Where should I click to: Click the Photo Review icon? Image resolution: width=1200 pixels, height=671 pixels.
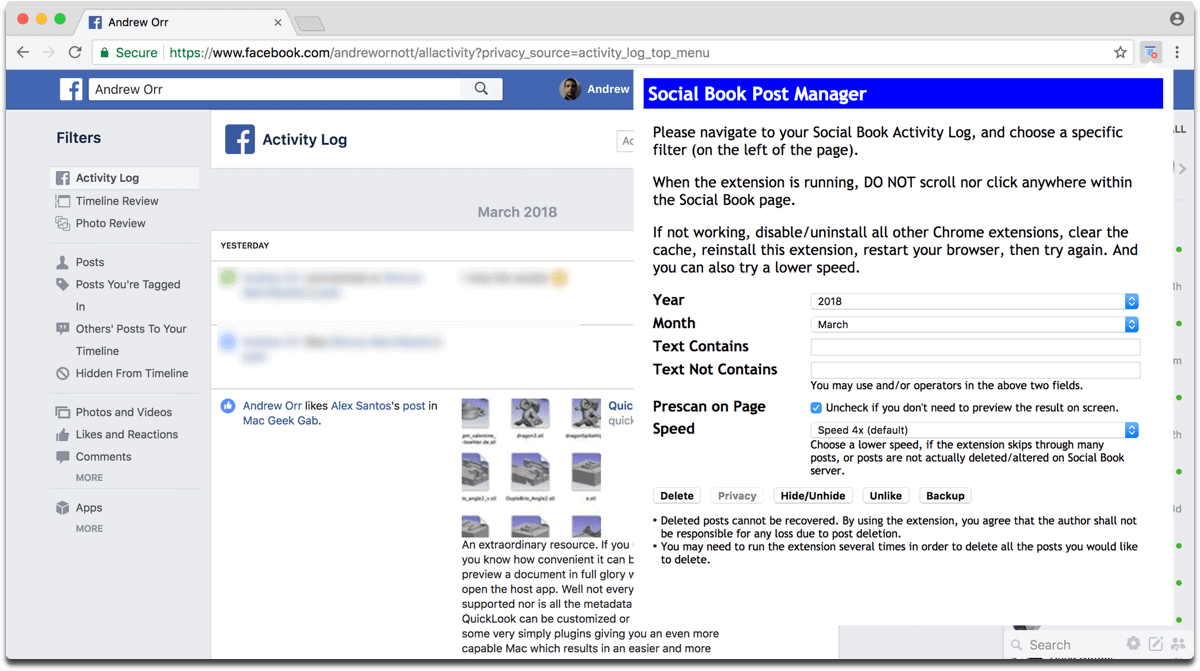[62, 224]
